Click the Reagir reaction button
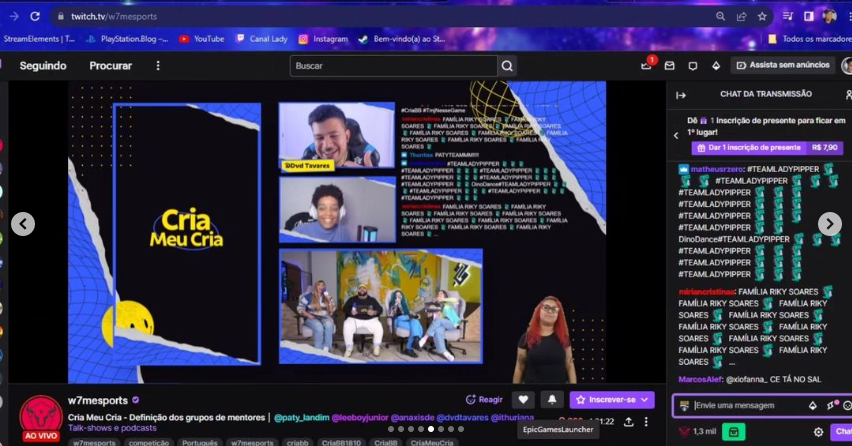 tap(484, 400)
